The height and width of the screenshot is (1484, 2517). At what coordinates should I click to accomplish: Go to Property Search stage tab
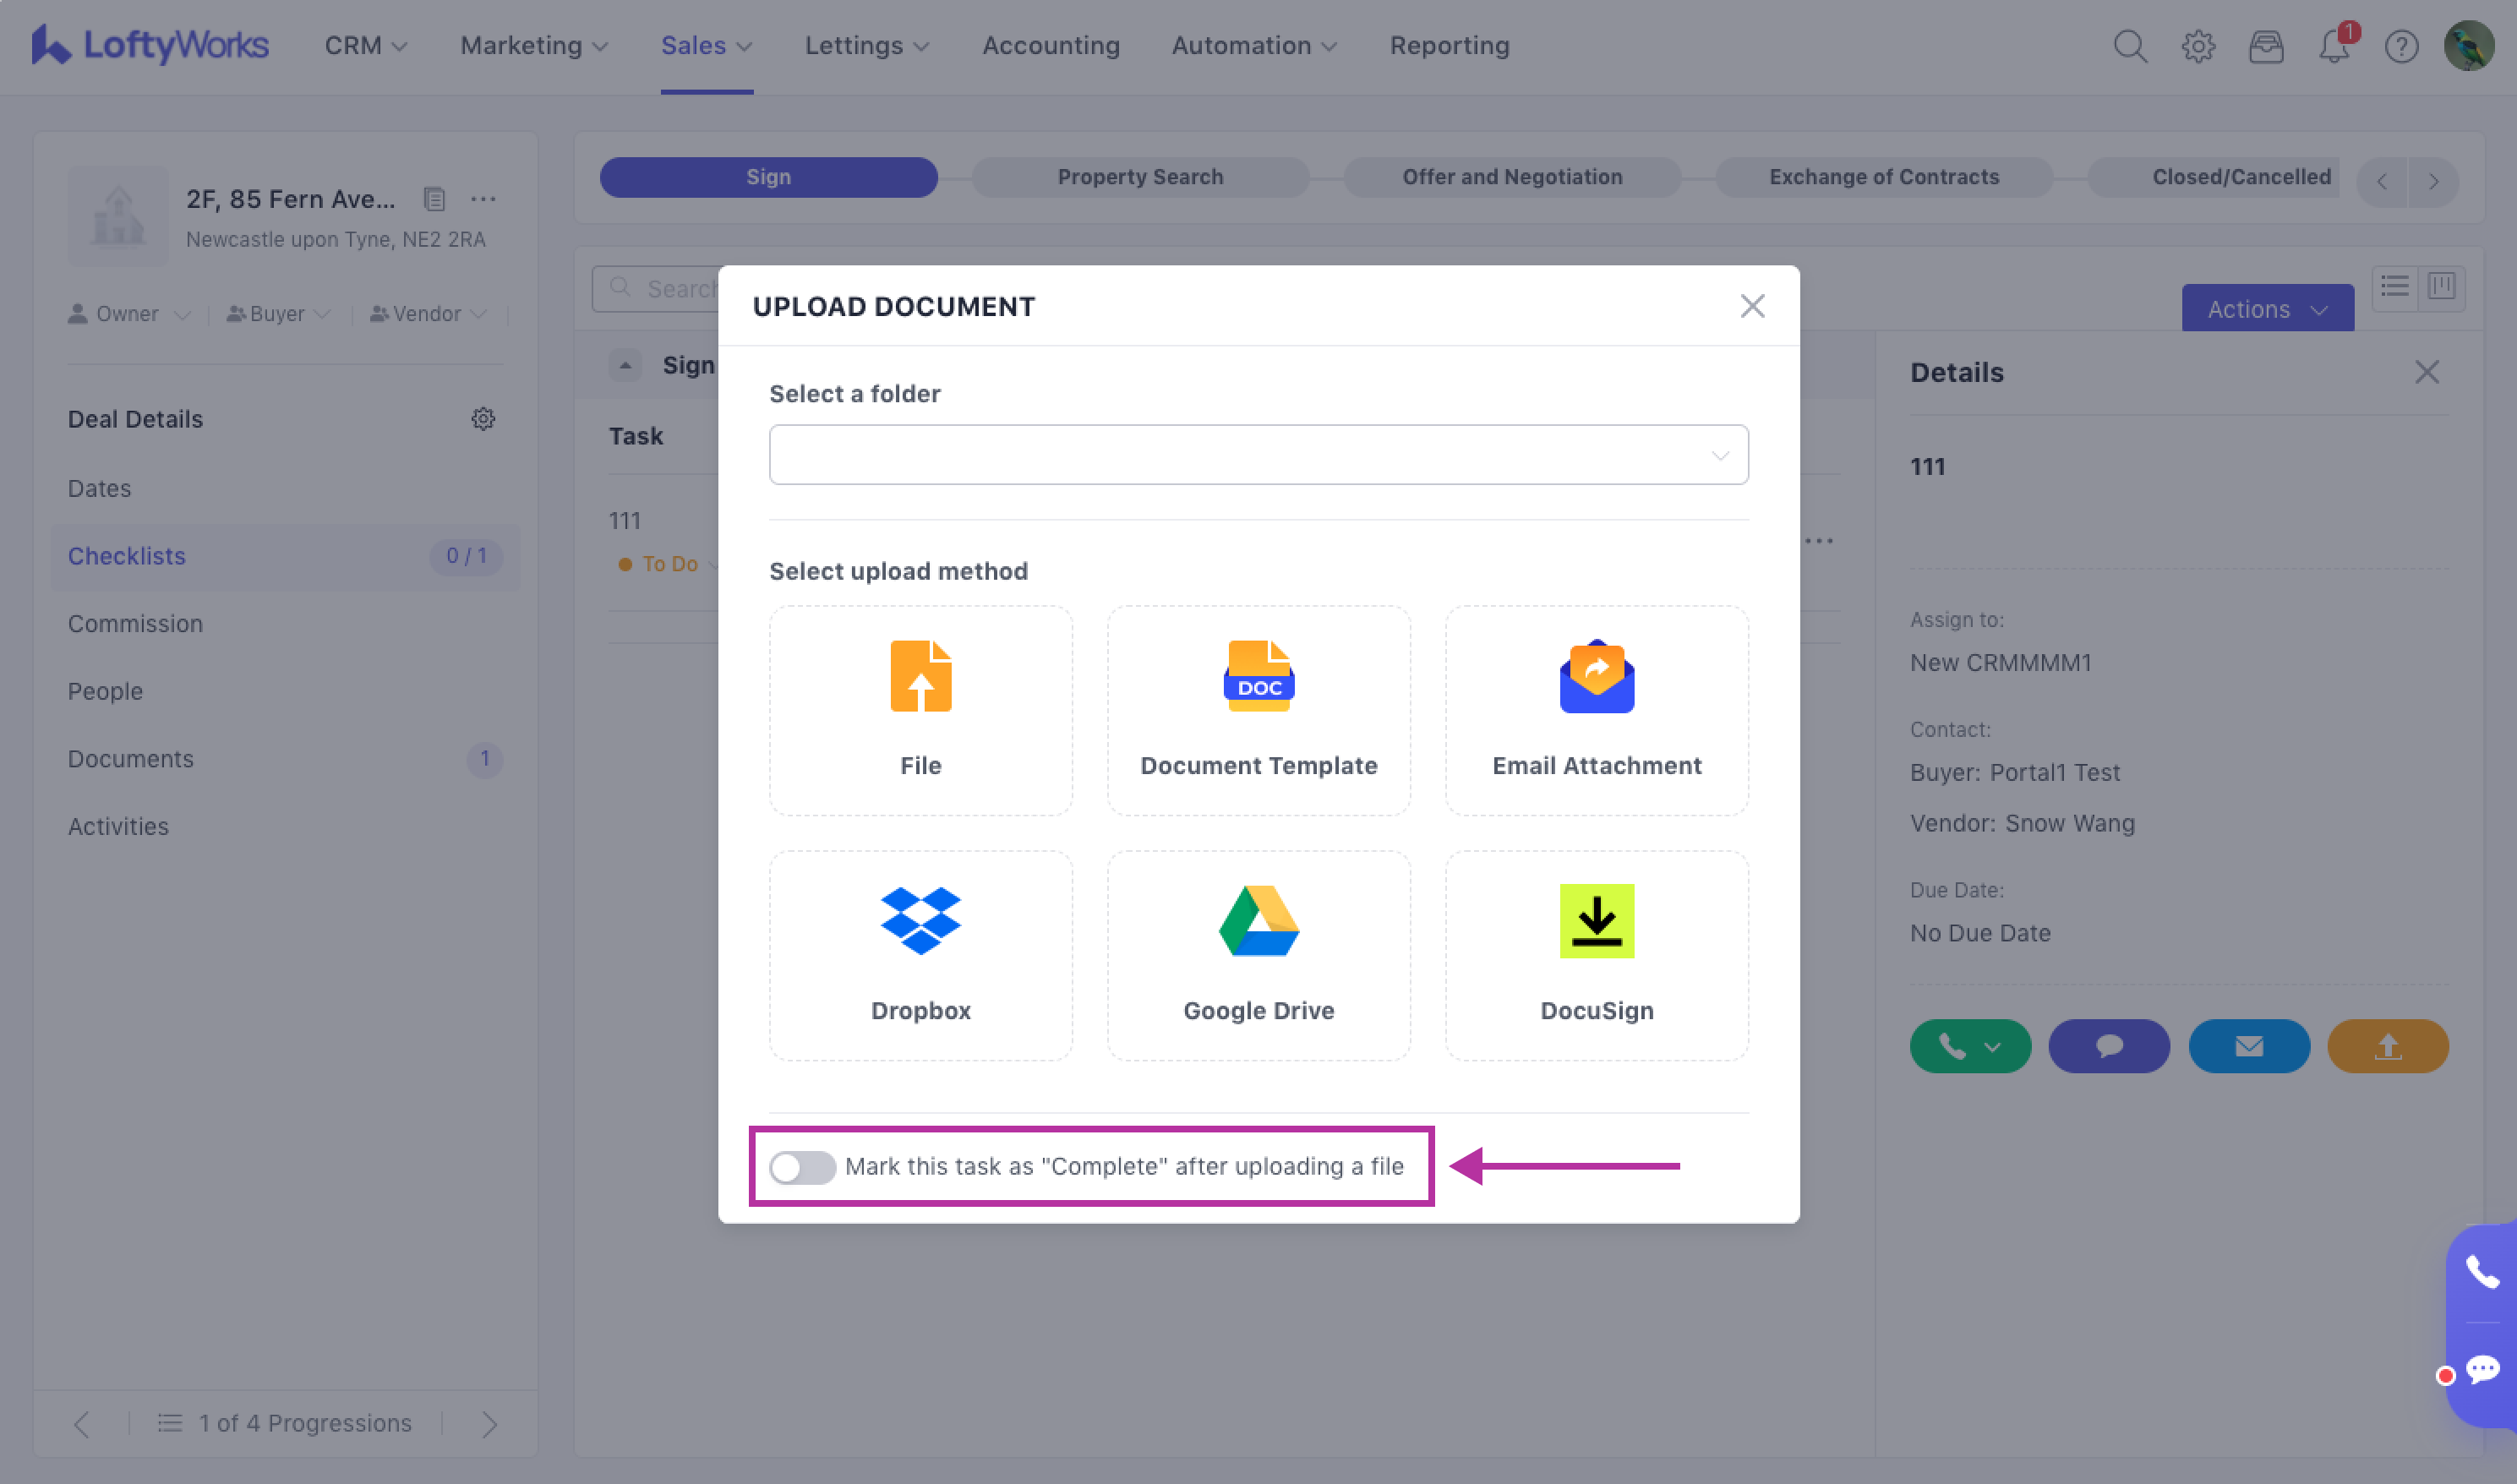click(x=1140, y=177)
